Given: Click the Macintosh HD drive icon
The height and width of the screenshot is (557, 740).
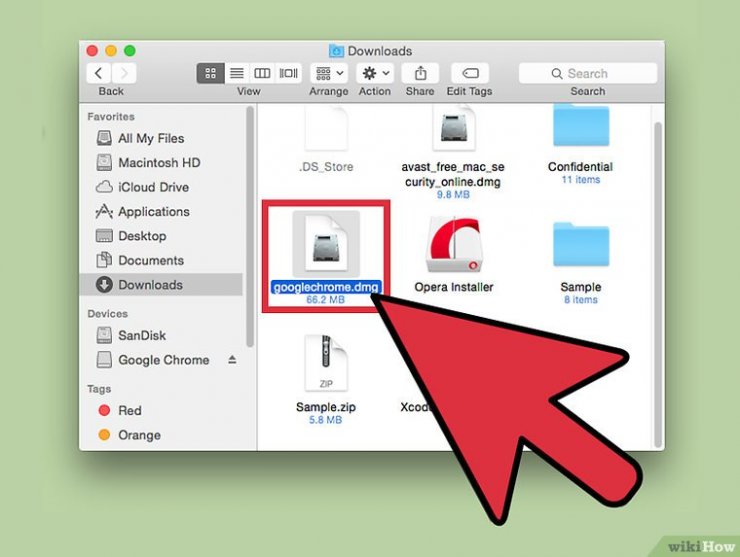Looking at the screenshot, I should (x=104, y=162).
